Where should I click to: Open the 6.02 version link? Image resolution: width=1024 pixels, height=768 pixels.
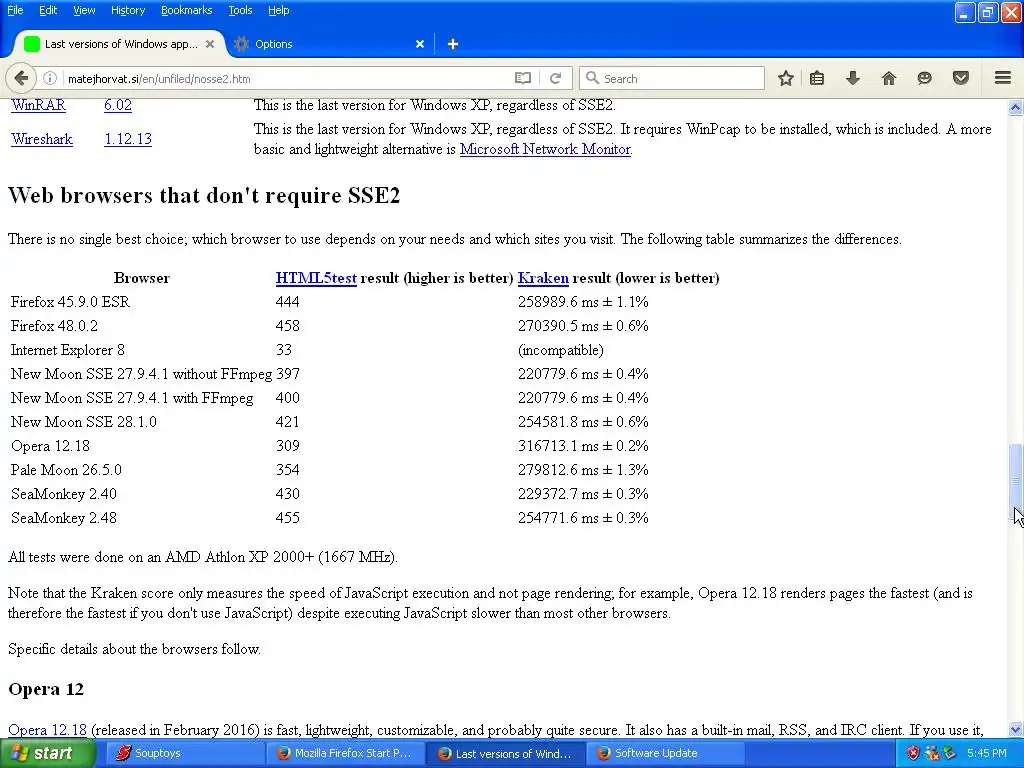tap(118, 105)
